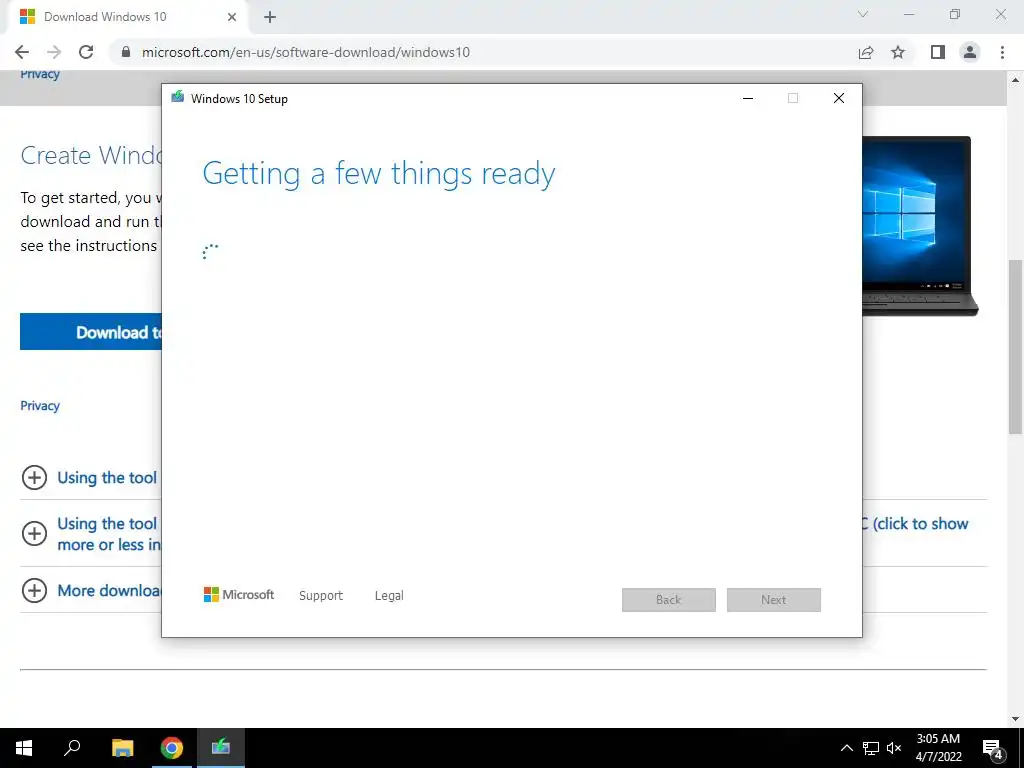Click the Download tool now button on webpage
1024x768 pixels.
pos(91,332)
